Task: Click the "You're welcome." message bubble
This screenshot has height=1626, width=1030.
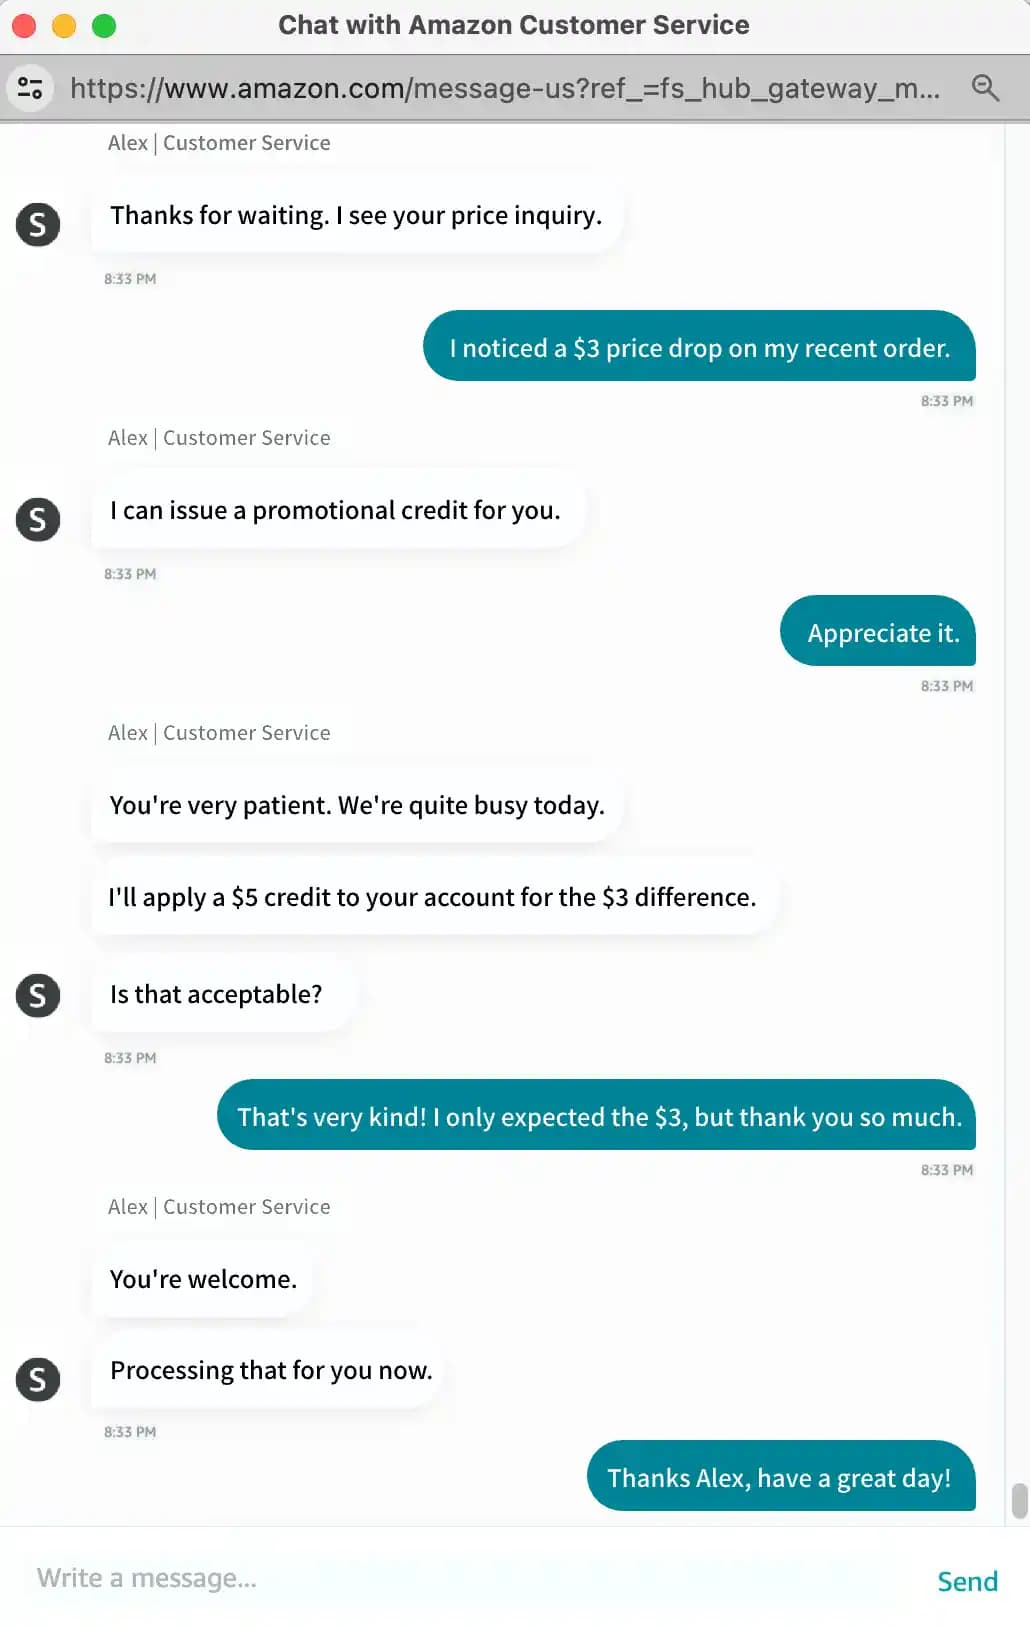Action: (203, 1279)
